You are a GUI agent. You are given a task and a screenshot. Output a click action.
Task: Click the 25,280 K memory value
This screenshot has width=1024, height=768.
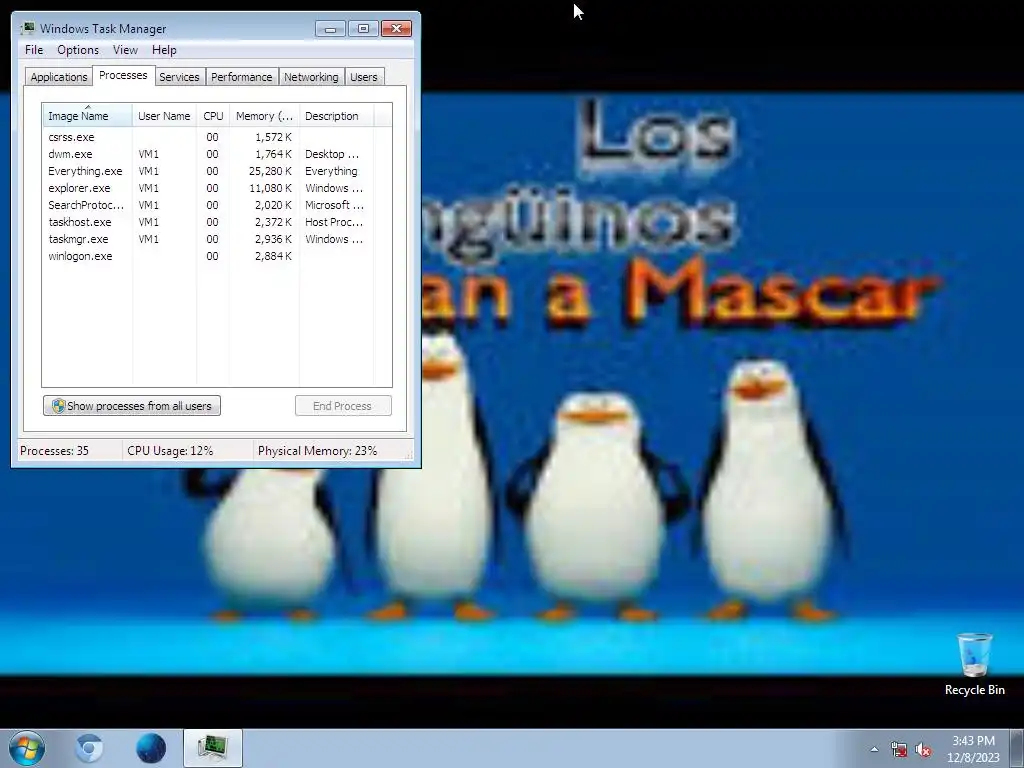tap(270, 171)
